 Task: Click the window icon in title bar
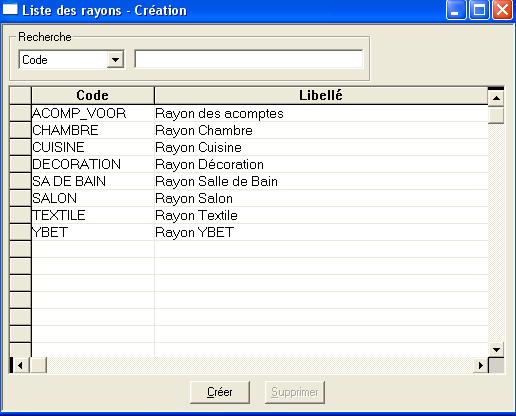(10, 10)
